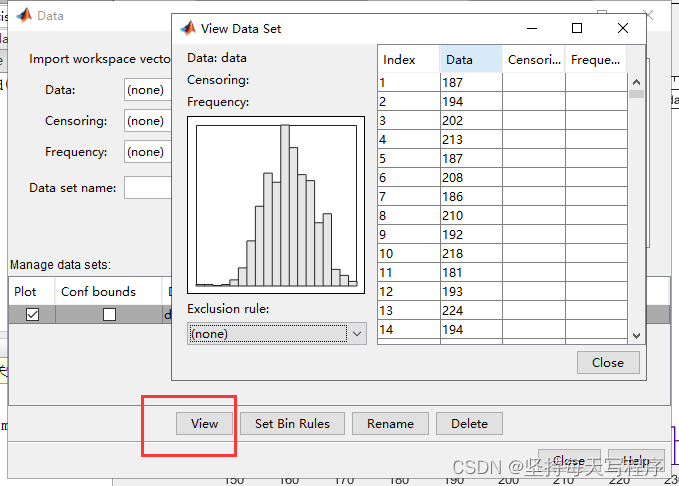Enable the Conf bounds checkbox

point(109,314)
